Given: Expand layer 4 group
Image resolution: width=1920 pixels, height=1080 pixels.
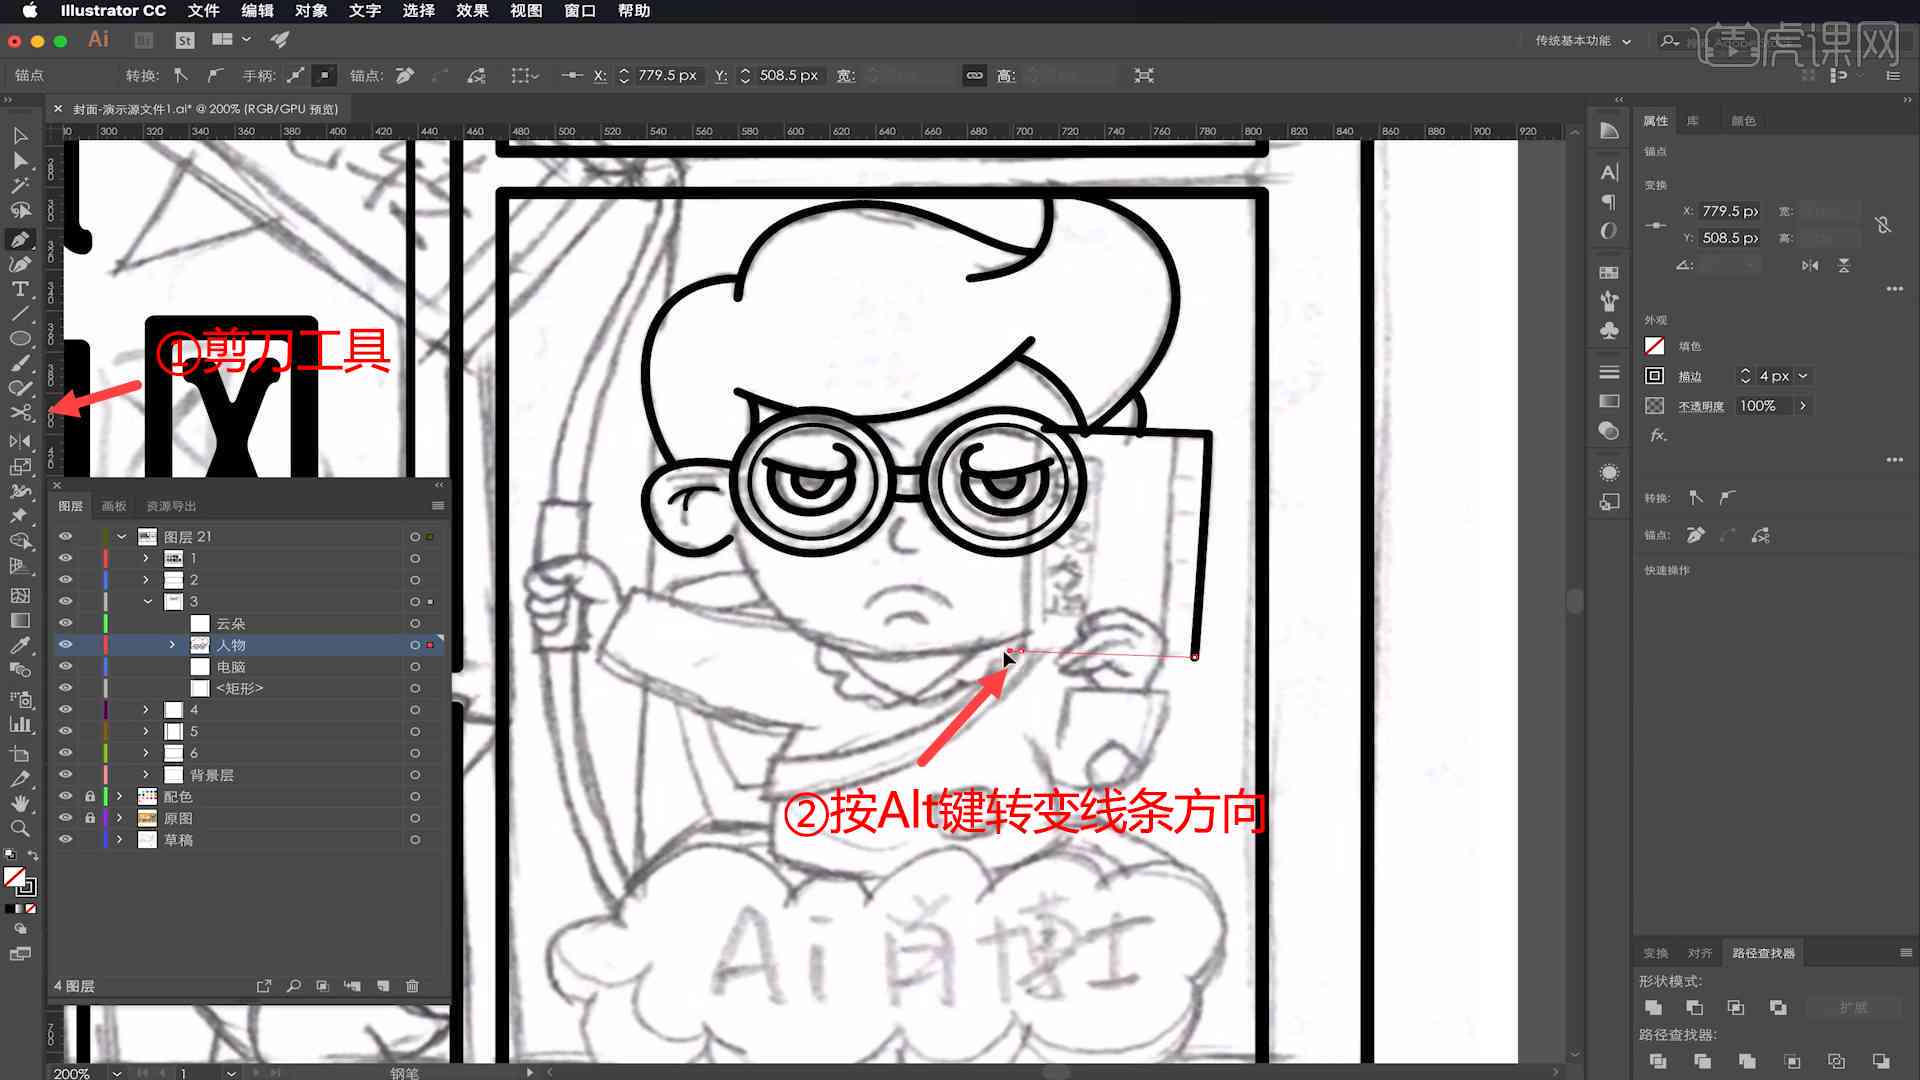Looking at the screenshot, I should pos(145,709).
